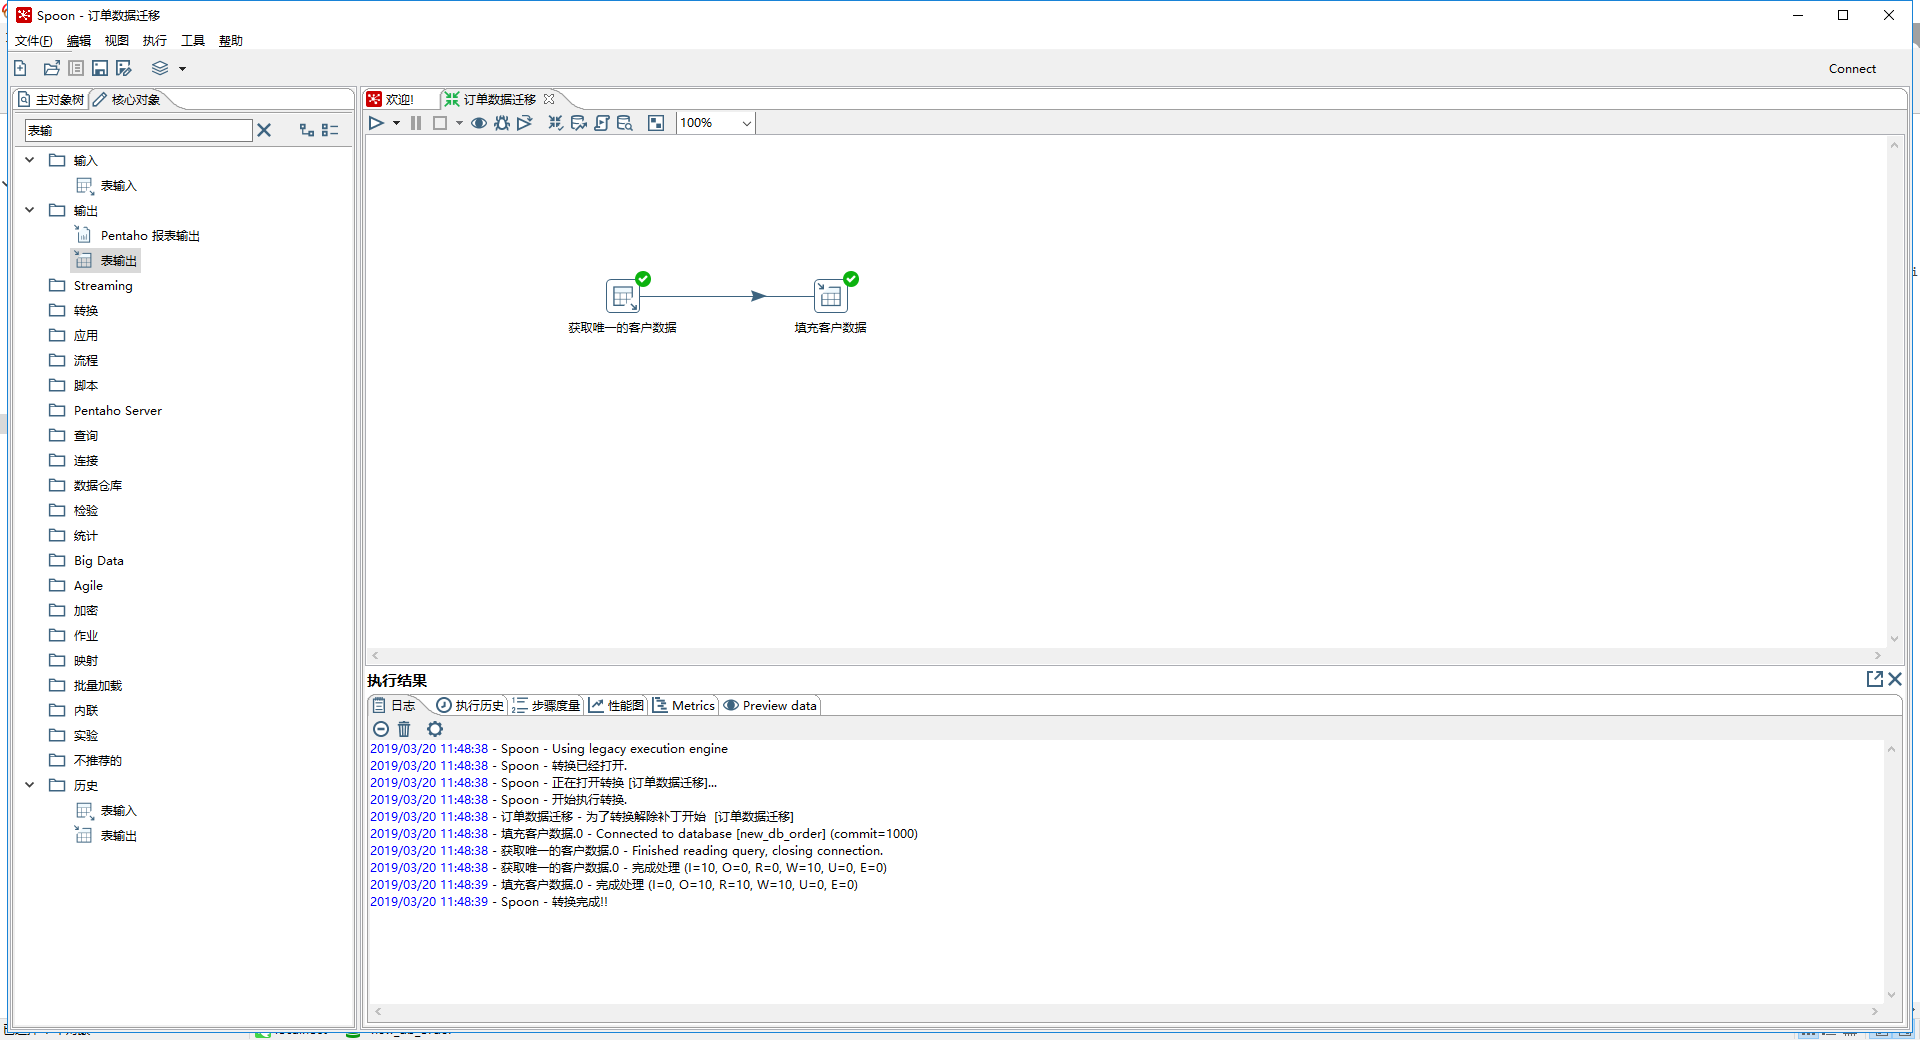This screenshot has height=1040, width=1920.
Task: Open file using the folder toolbar icon
Action: (x=52, y=68)
